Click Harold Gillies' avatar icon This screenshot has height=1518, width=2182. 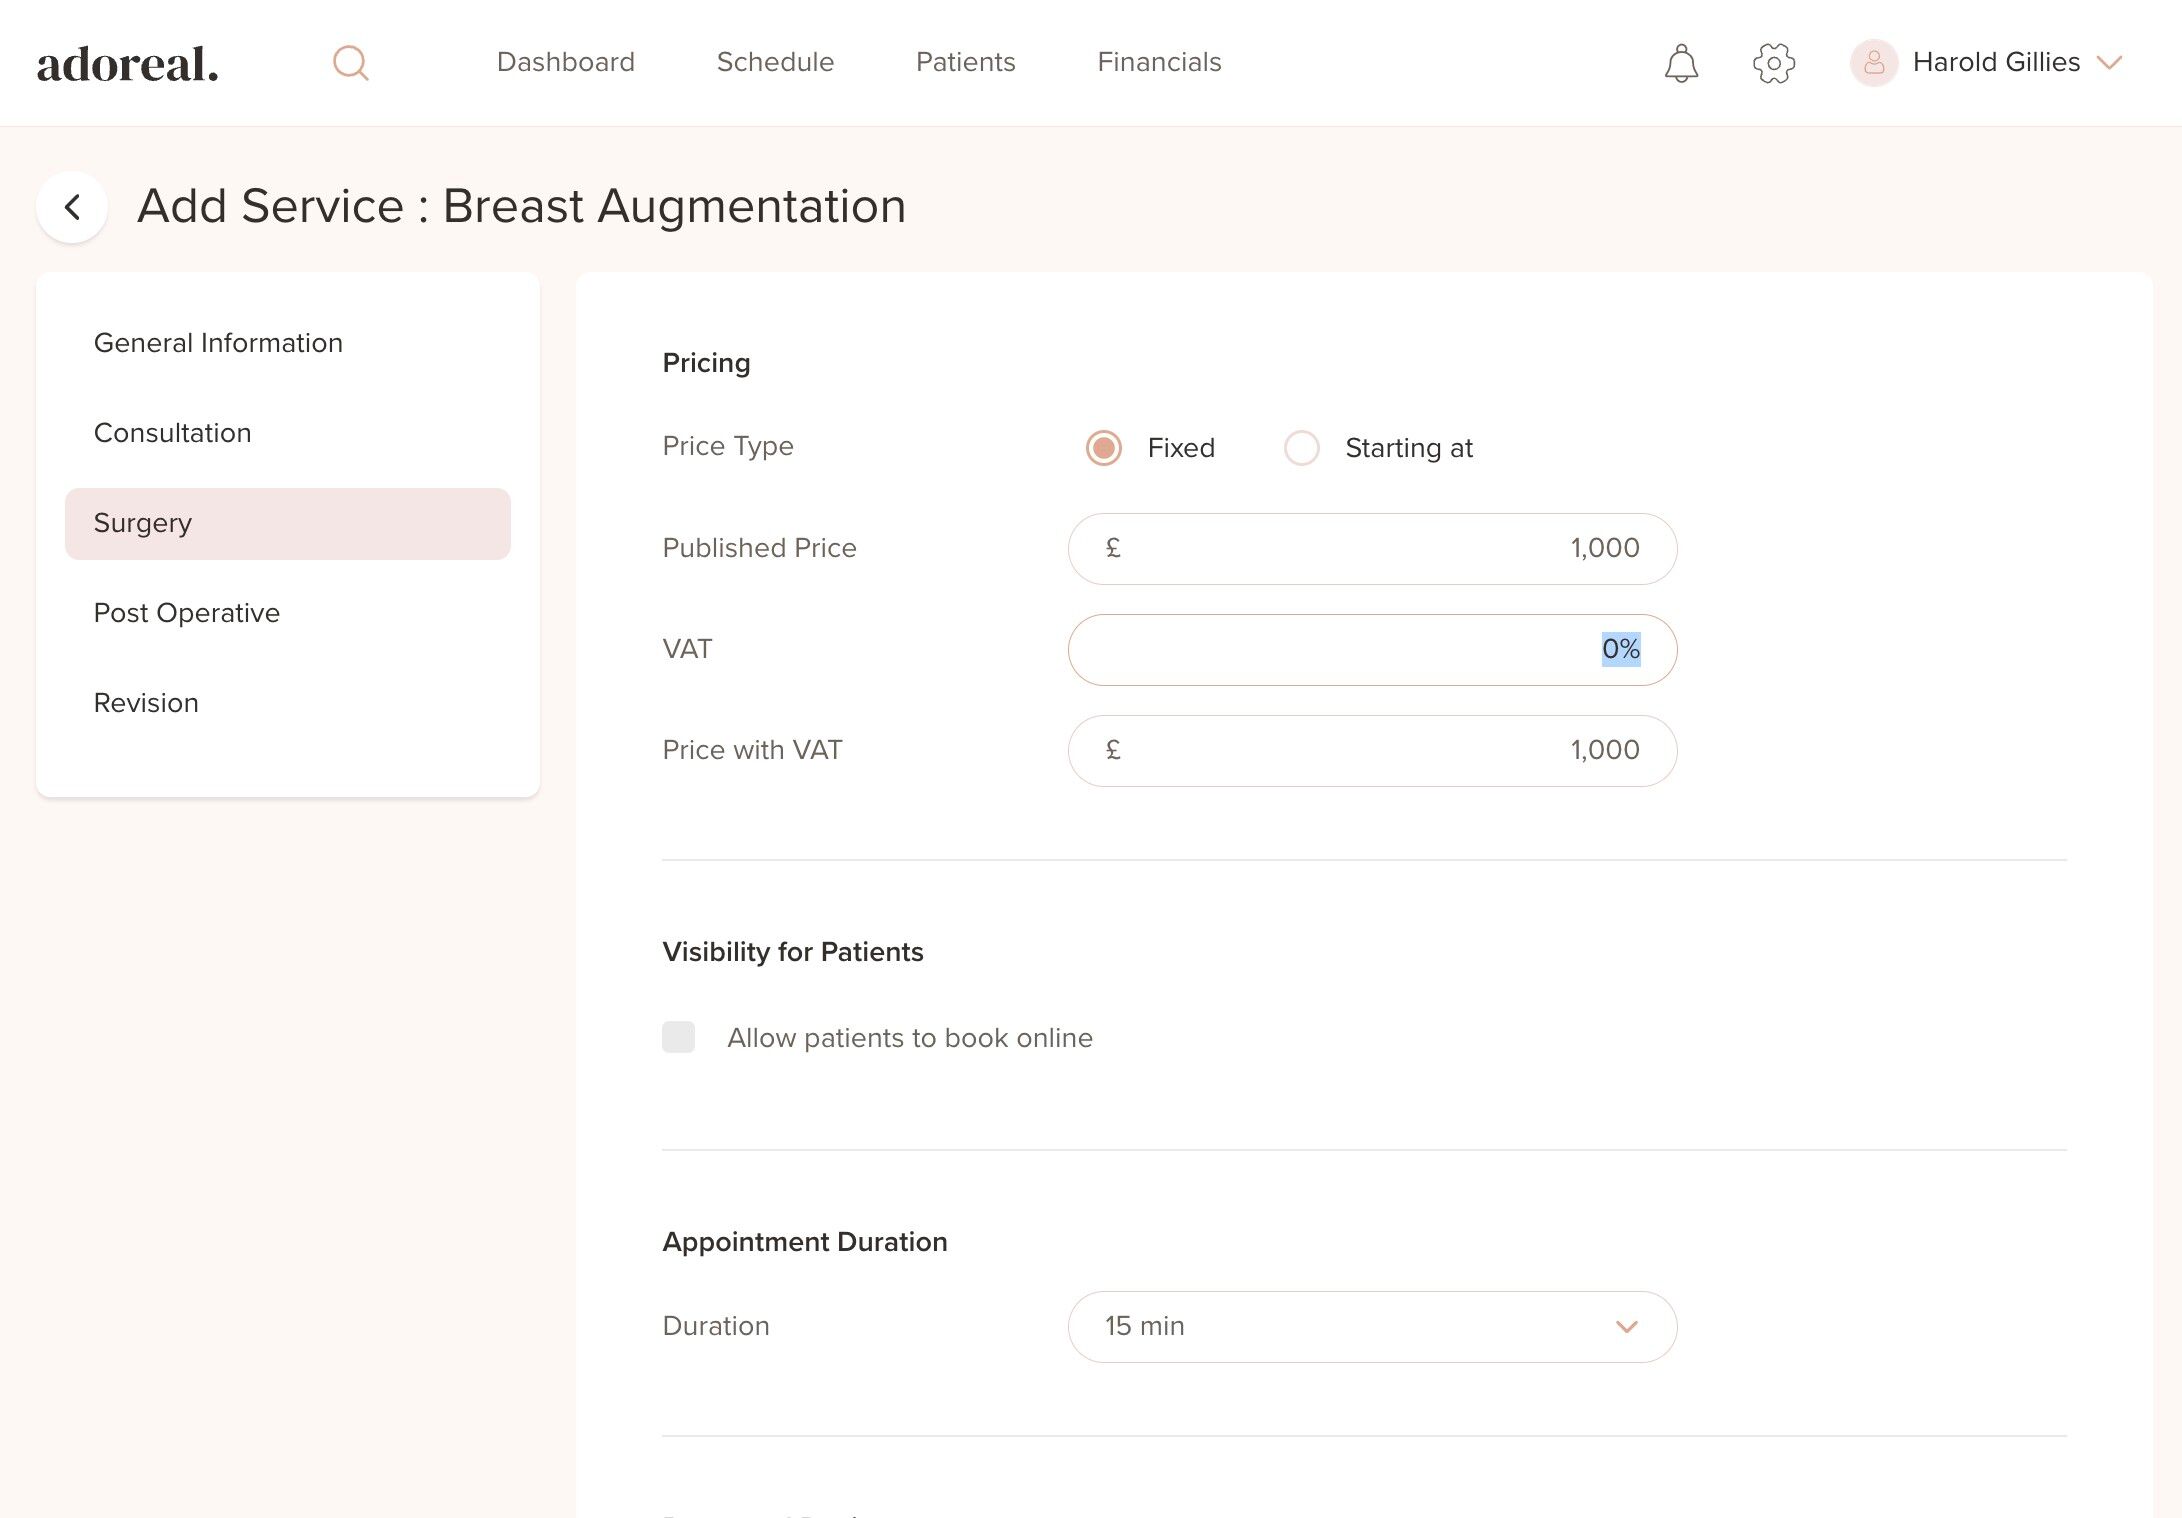pos(1873,63)
